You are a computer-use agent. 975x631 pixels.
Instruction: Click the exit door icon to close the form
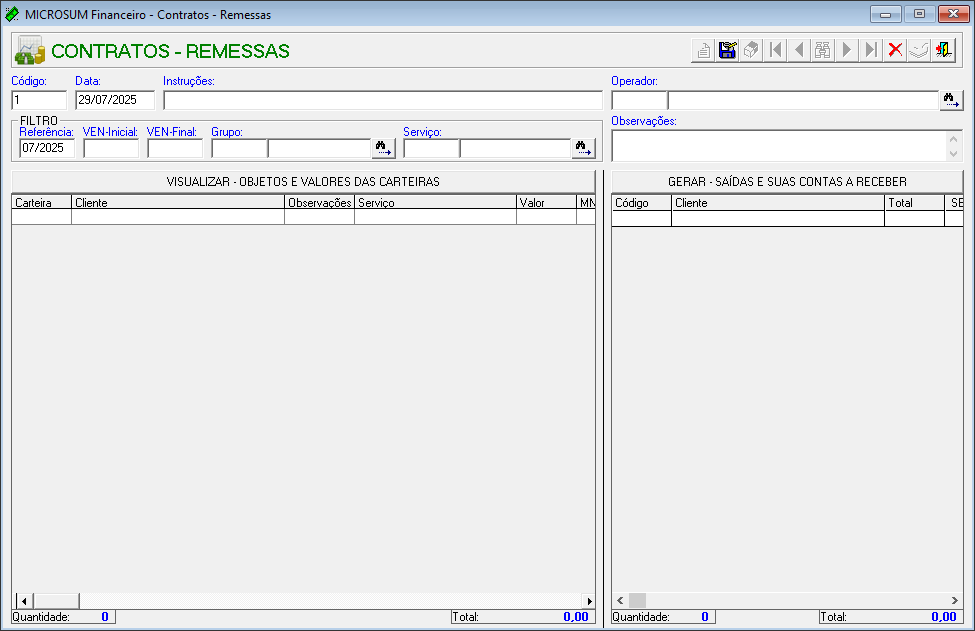point(943,49)
